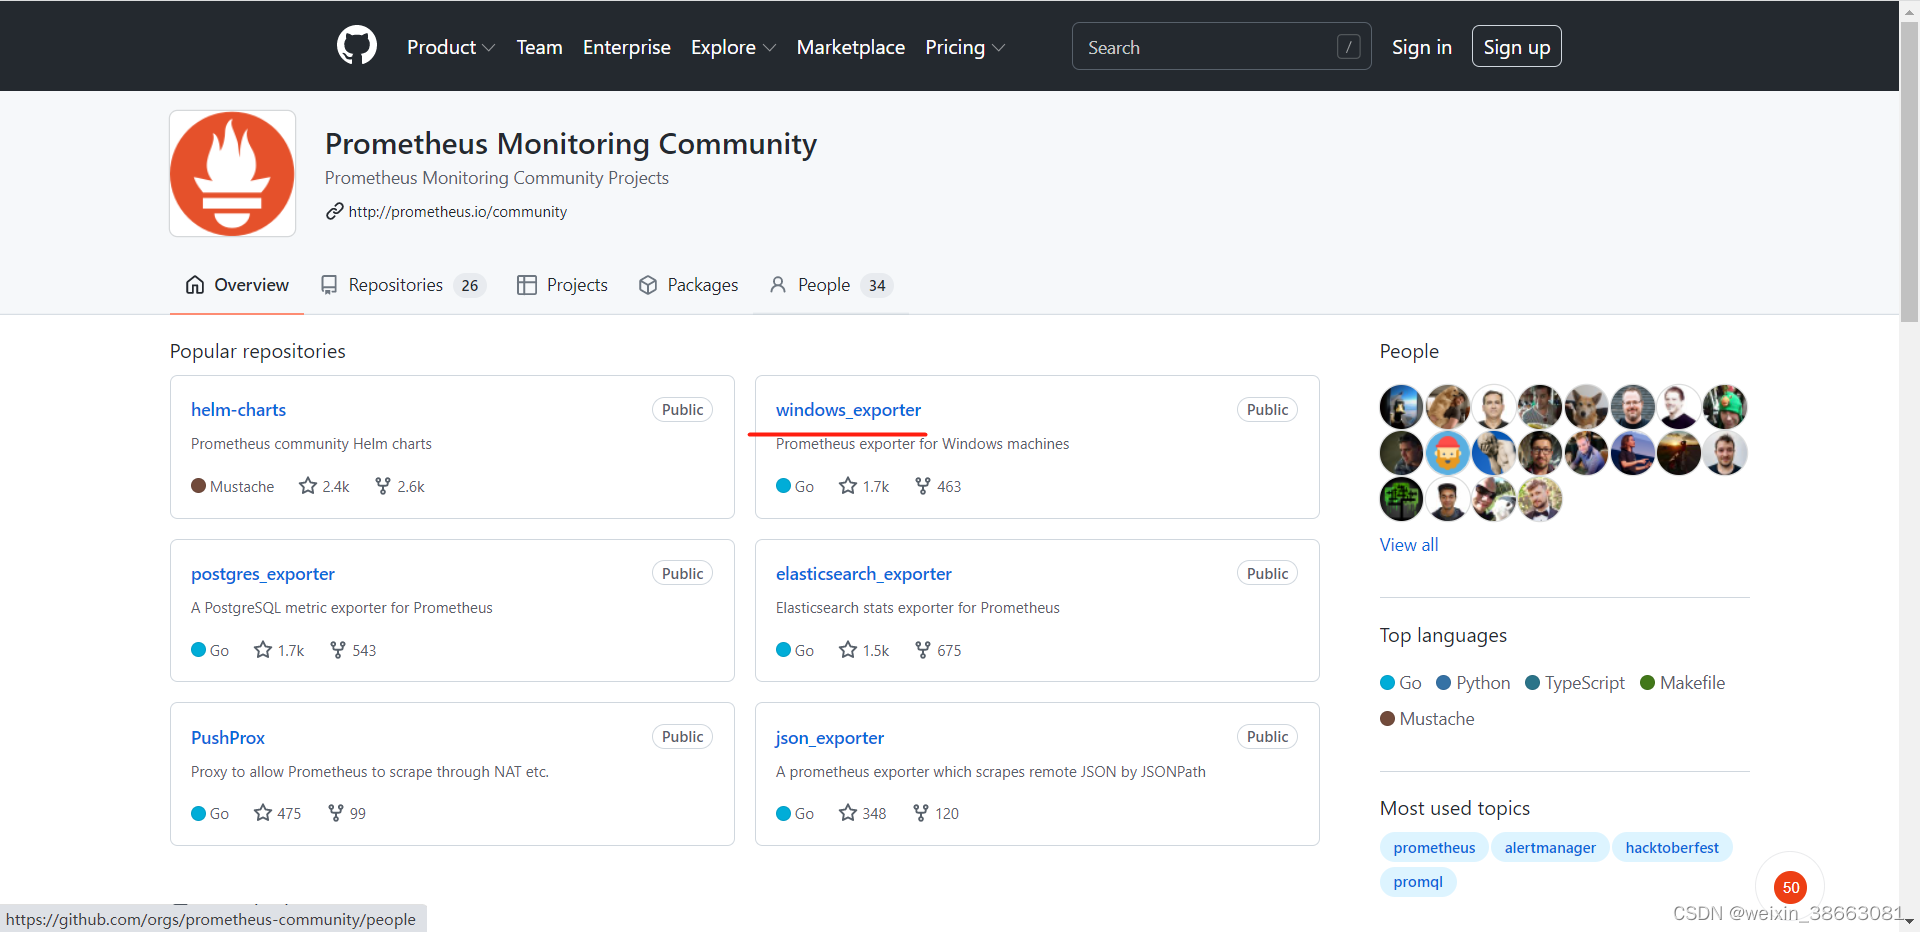Open the Pricing dropdown menu
The image size is (1920, 932).
tap(965, 47)
